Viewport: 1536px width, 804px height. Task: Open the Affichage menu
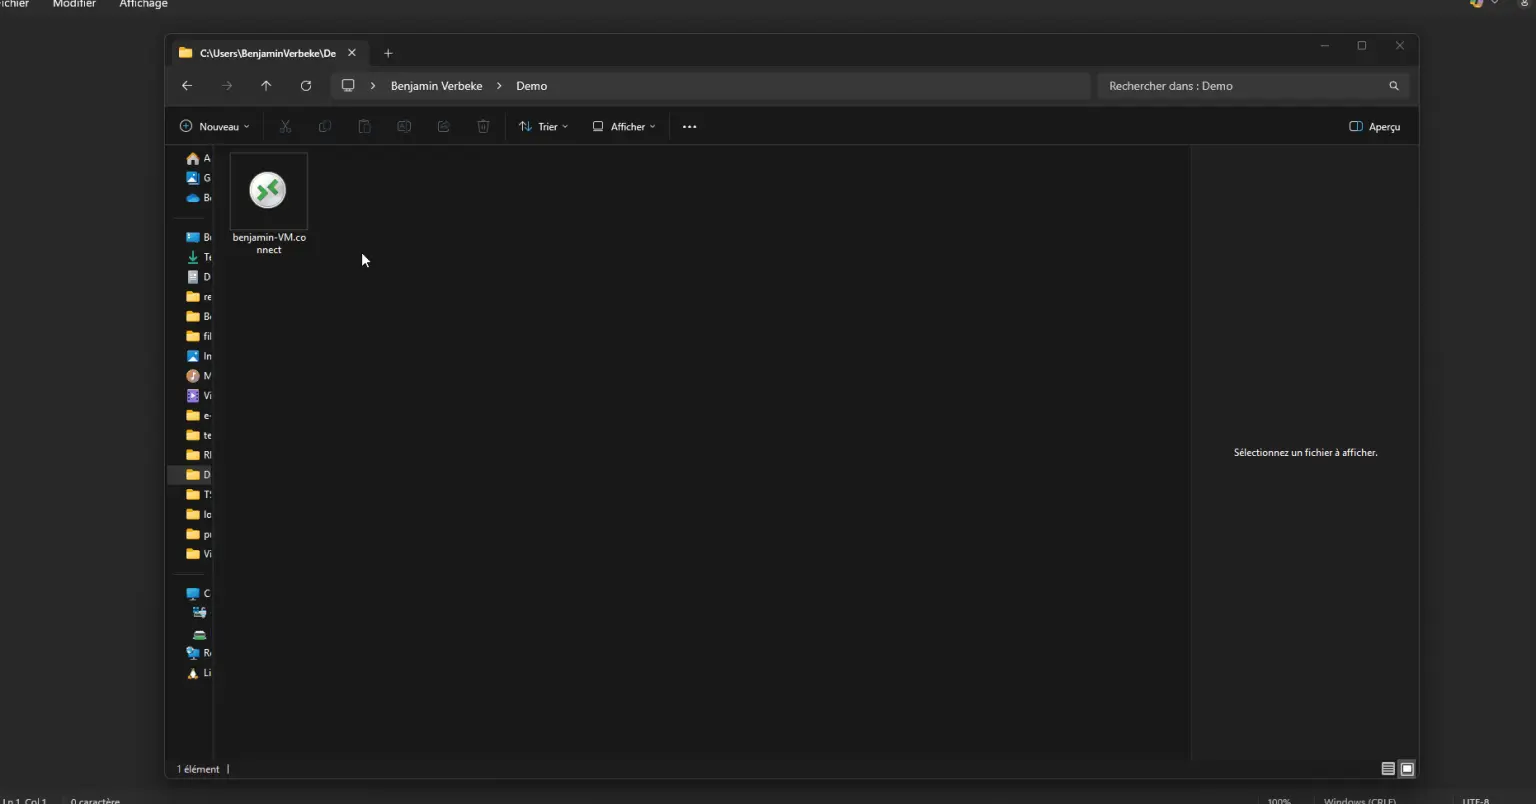pyautogui.click(x=143, y=4)
